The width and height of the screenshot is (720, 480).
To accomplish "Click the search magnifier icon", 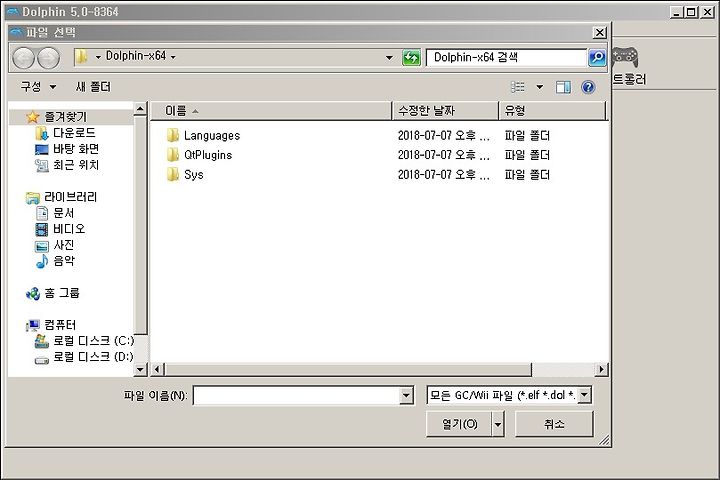I will (x=597, y=57).
